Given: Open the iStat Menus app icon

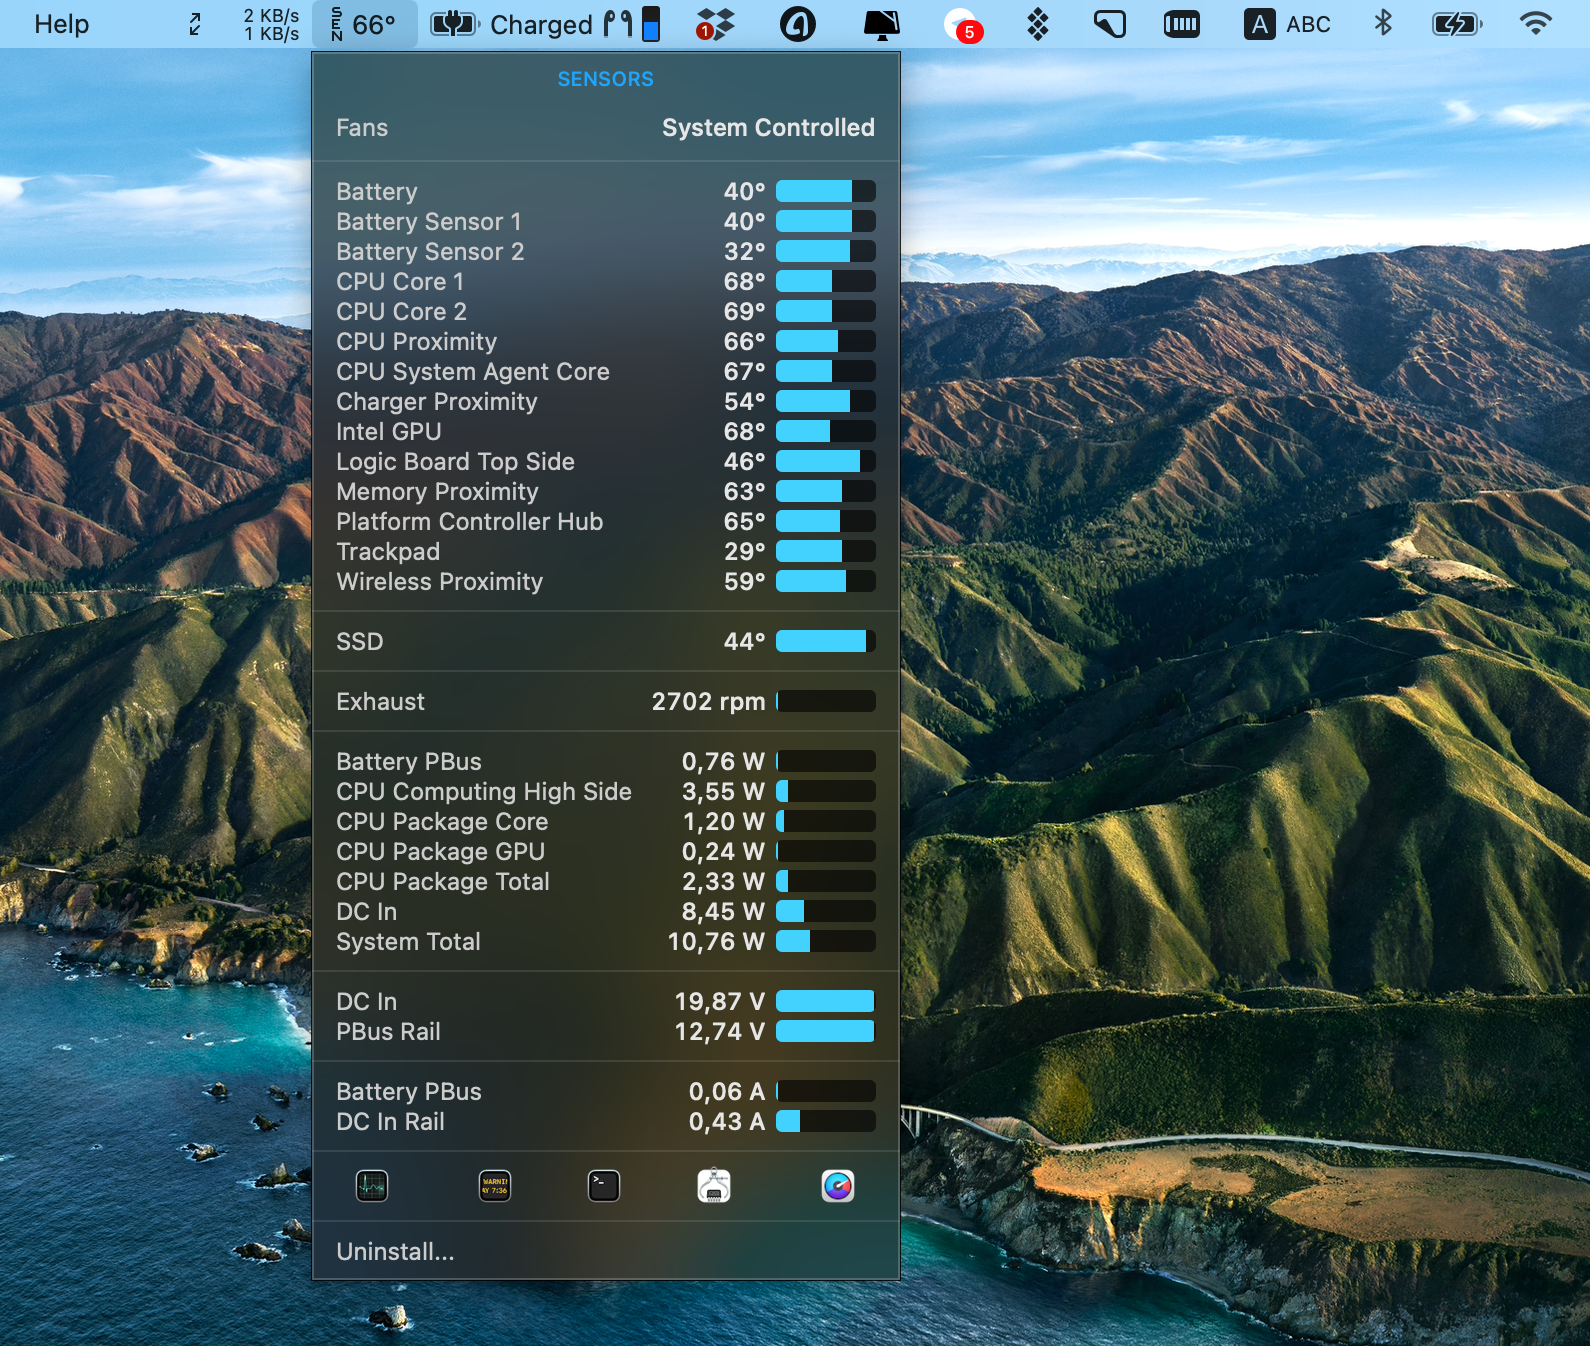Looking at the screenshot, I should point(838,1186).
